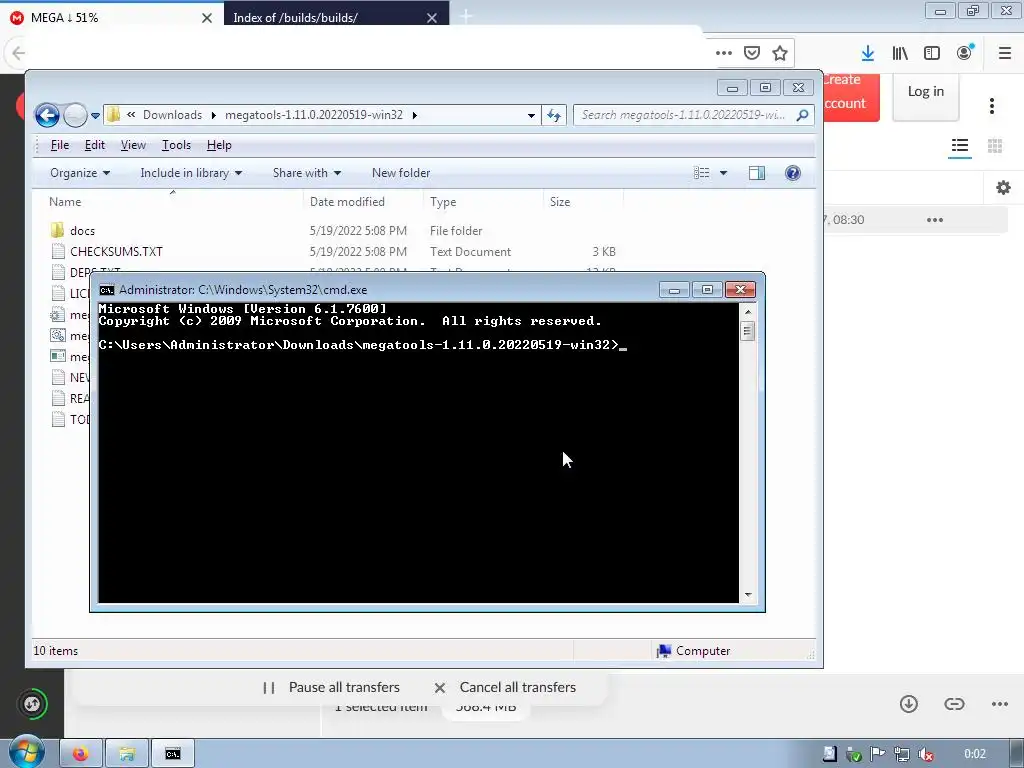This screenshot has width=1024, height=768.
Task: Open the MEGA settings gear icon
Action: (x=1003, y=188)
